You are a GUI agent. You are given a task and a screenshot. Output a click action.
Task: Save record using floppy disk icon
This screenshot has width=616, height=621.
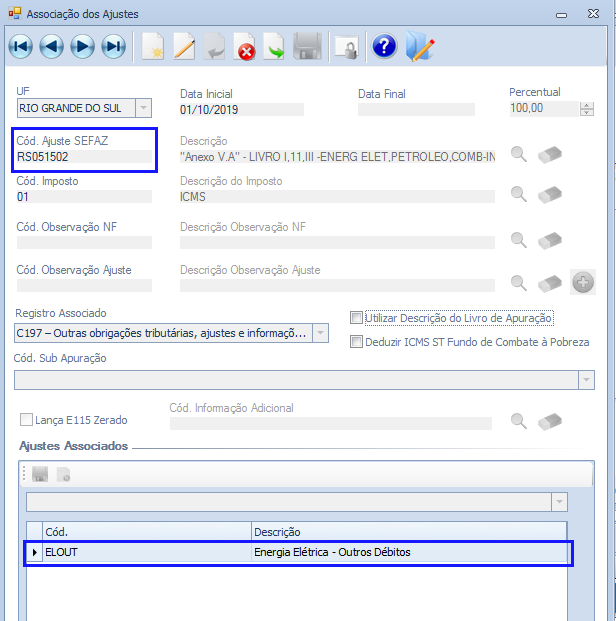[x=307, y=47]
